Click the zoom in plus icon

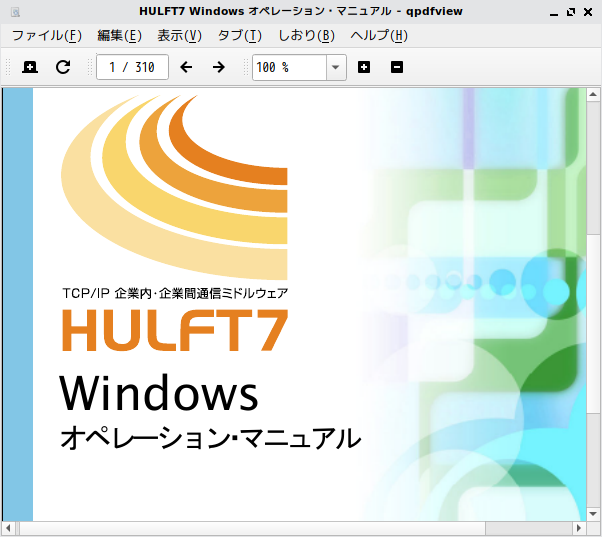pyautogui.click(x=364, y=67)
